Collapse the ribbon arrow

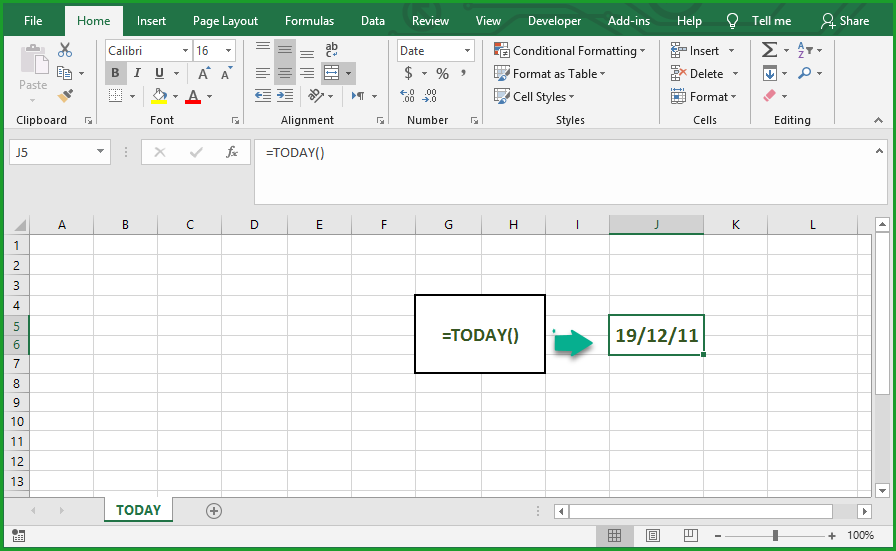[x=878, y=120]
